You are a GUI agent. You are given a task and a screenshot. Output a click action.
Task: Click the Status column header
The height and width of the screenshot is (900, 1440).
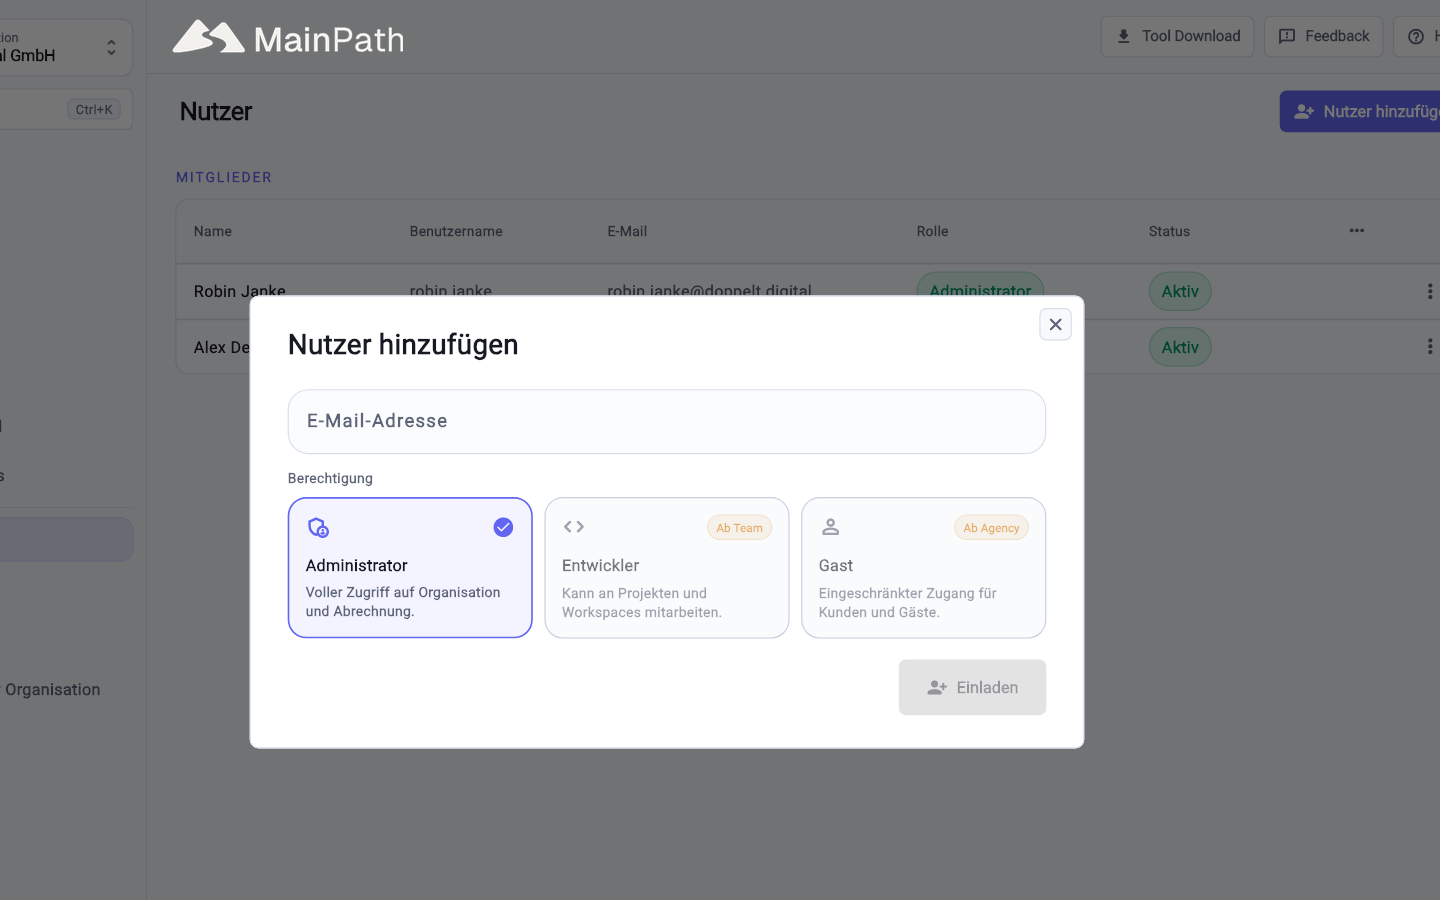(1169, 231)
